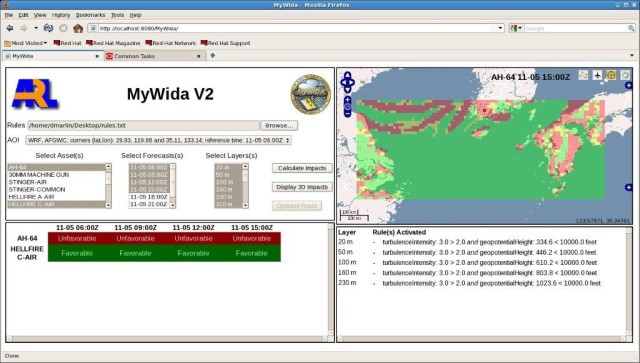Pan the map south

pyautogui.click(x=347, y=89)
